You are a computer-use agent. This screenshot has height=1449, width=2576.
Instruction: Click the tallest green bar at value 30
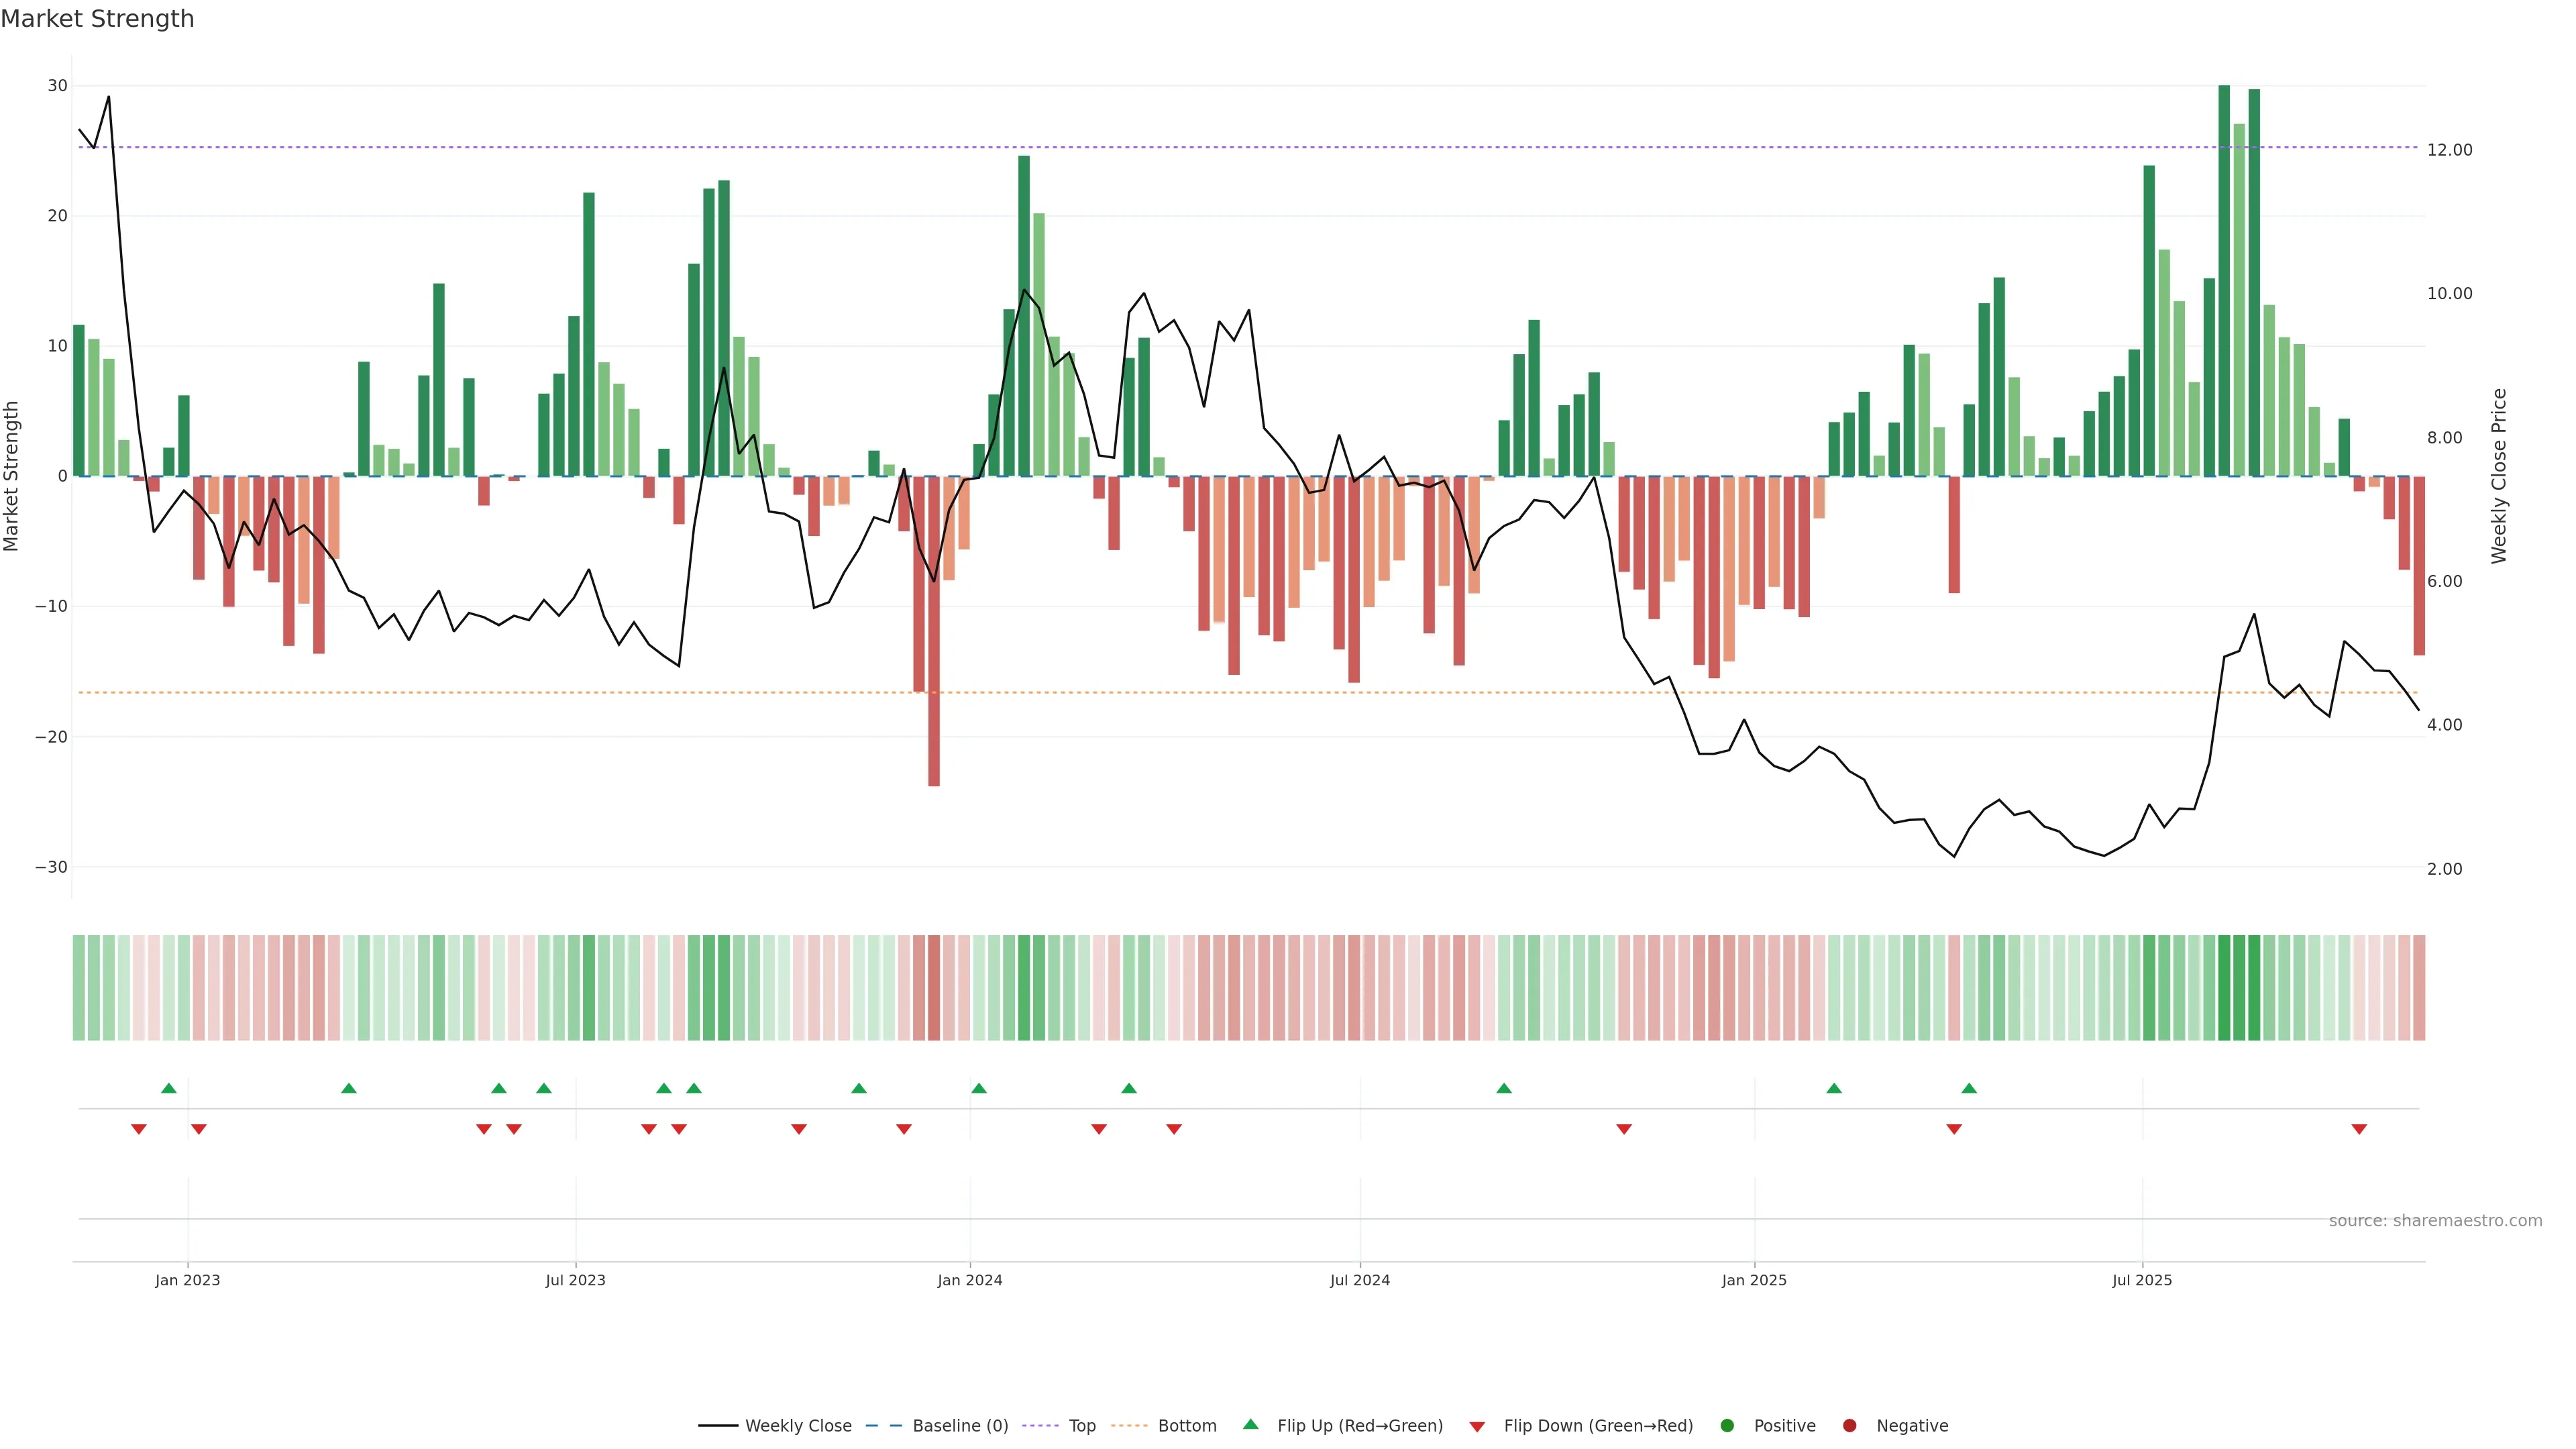point(2224,280)
